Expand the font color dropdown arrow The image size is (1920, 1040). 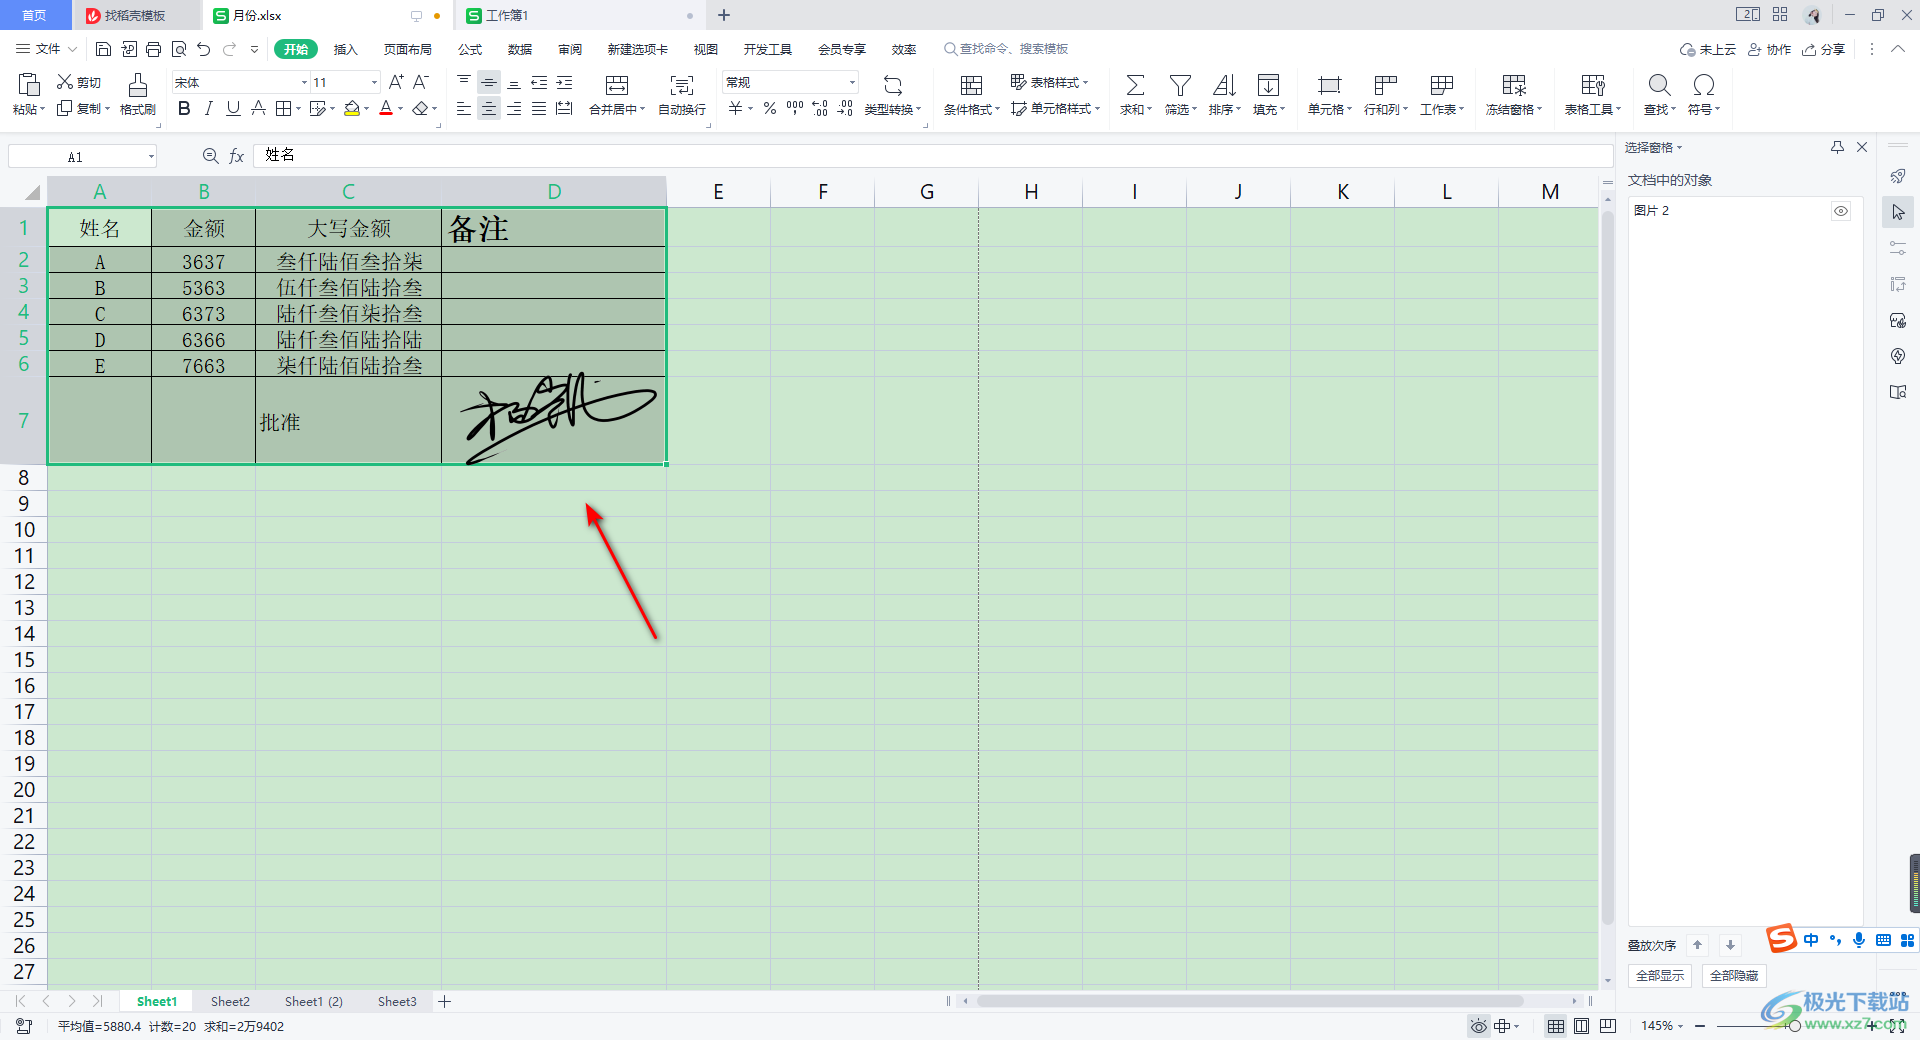pyautogui.click(x=401, y=109)
